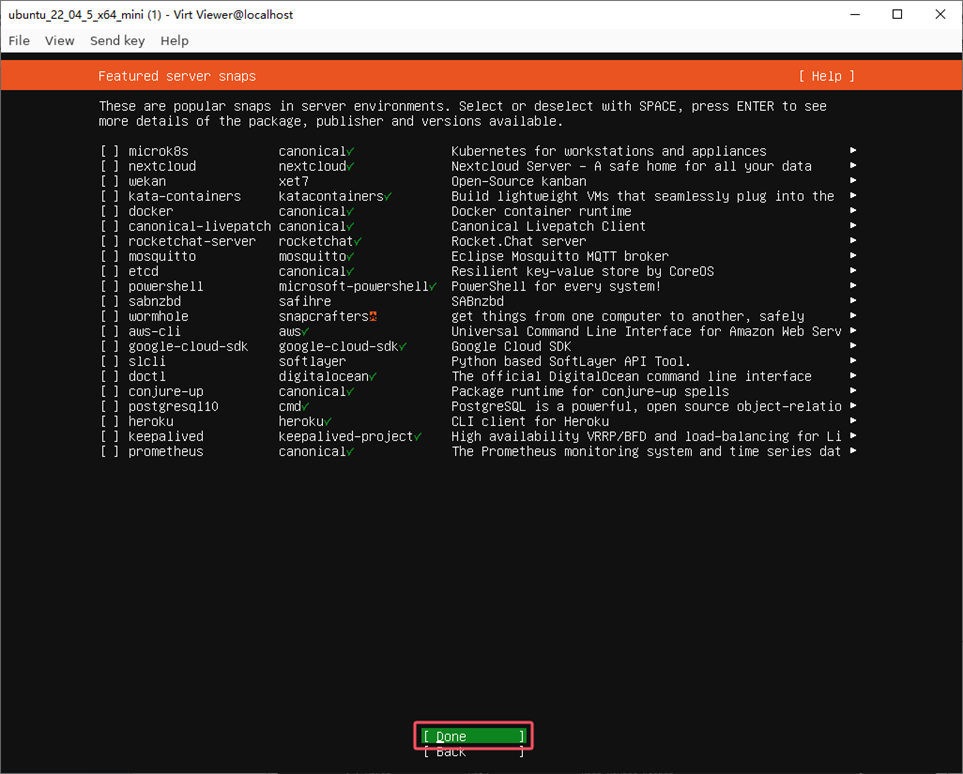Click the google-cloud-sdk publisher verified checkmark

(403, 346)
